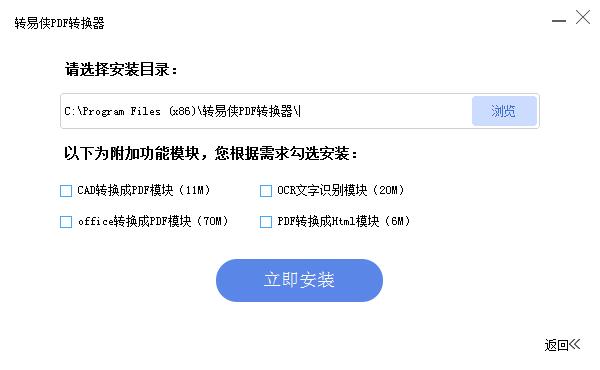Enable the OCR文字识别模块 checkbox
The height and width of the screenshot is (370, 600).
pyautogui.click(x=266, y=191)
